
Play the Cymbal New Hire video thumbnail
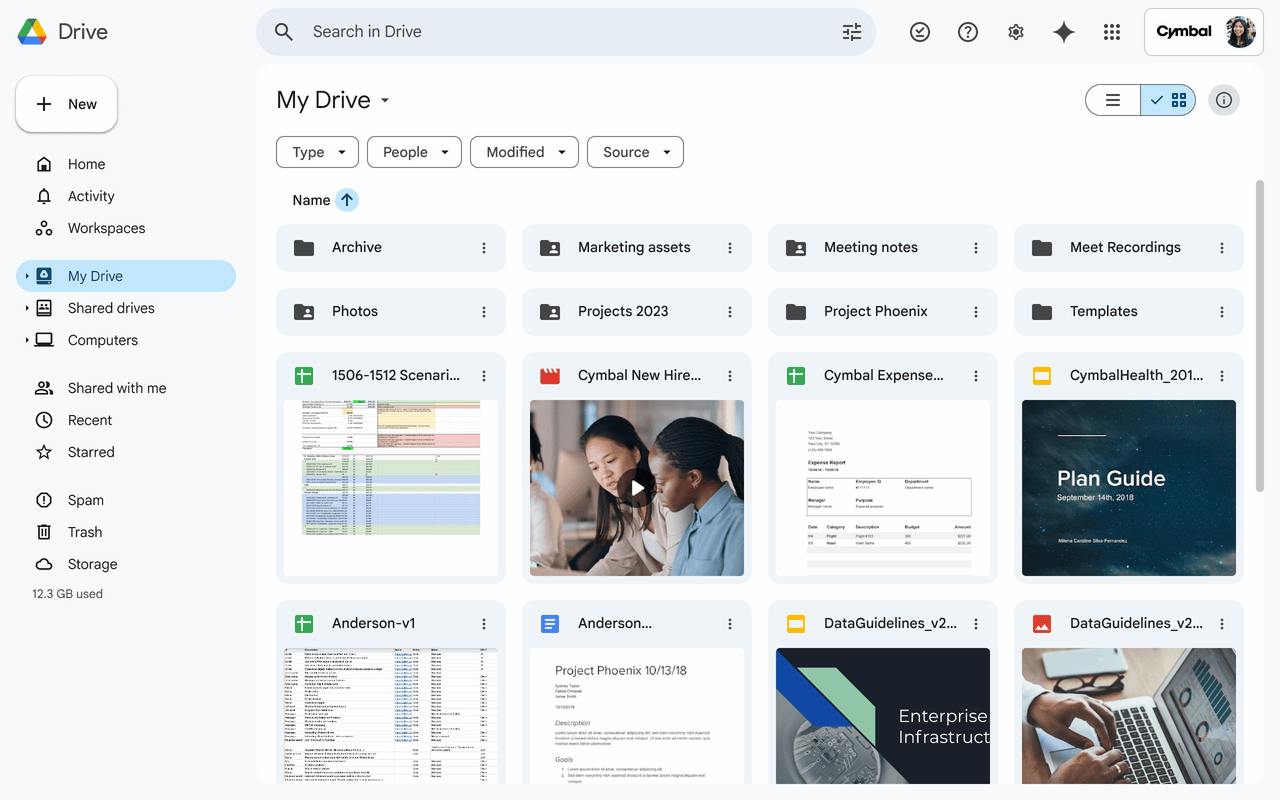pos(637,488)
